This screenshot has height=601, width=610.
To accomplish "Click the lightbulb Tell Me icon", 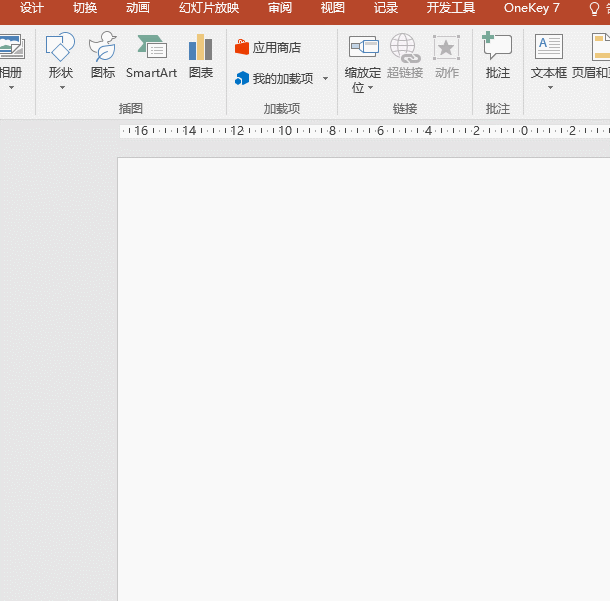I will pos(595,8).
